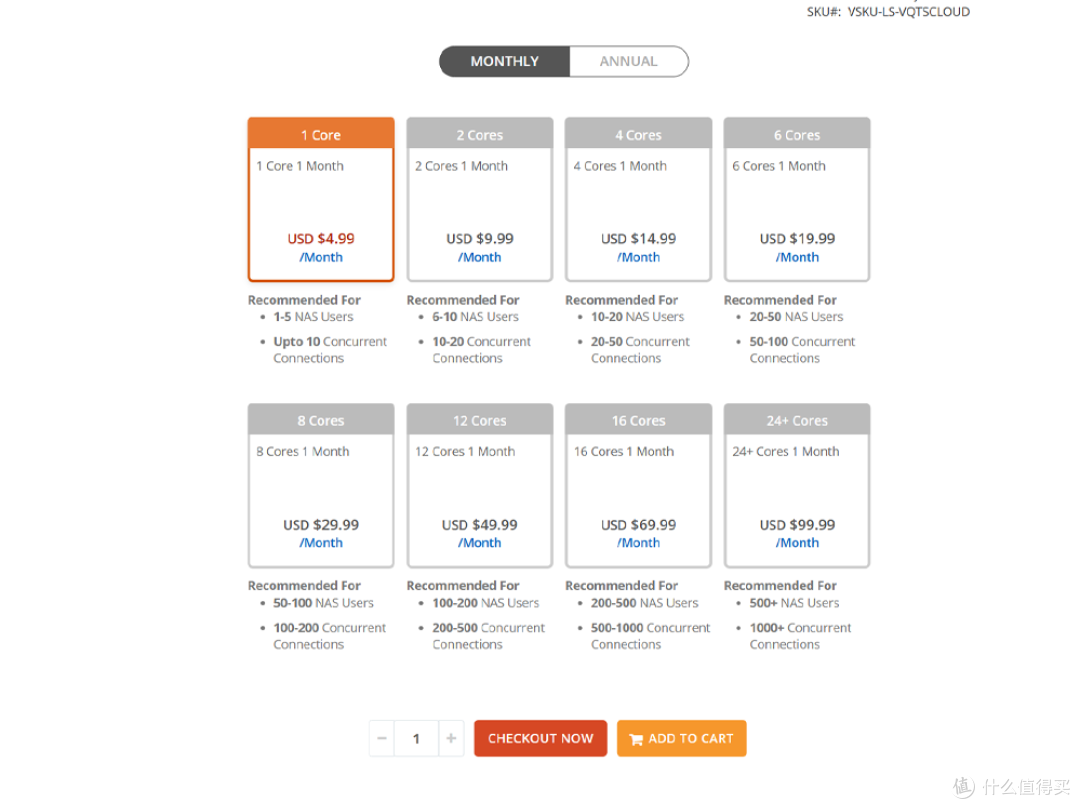Click '500-1000 Concurrent Connections' text

pyautogui.click(x=650, y=636)
